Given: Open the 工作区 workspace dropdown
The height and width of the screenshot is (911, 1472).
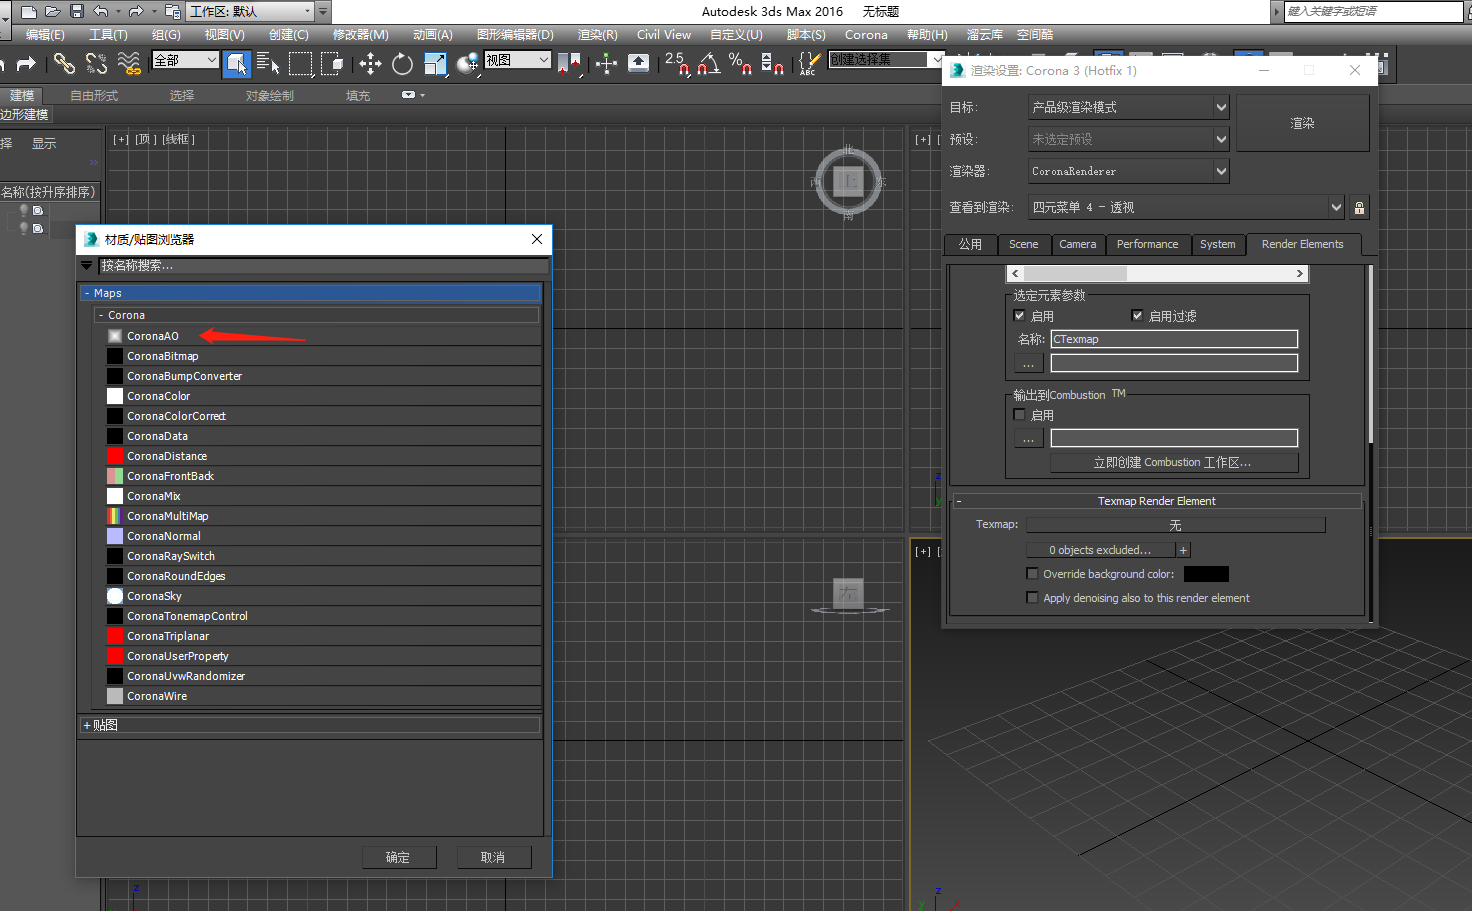Looking at the screenshot, I should click(x=250, y=12).
